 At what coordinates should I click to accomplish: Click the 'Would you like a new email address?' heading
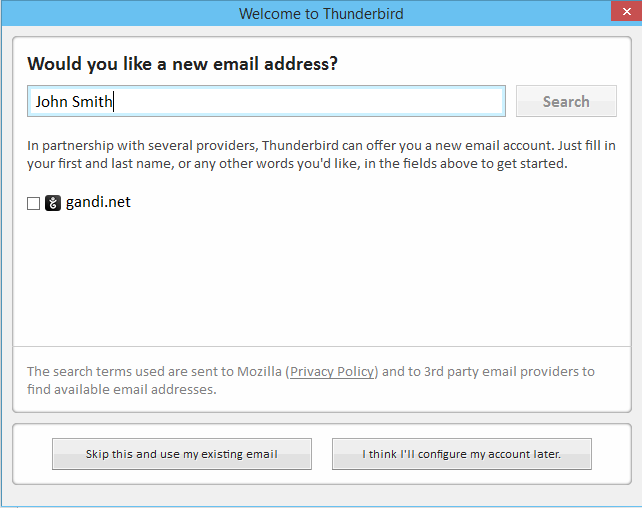(182, 64)
